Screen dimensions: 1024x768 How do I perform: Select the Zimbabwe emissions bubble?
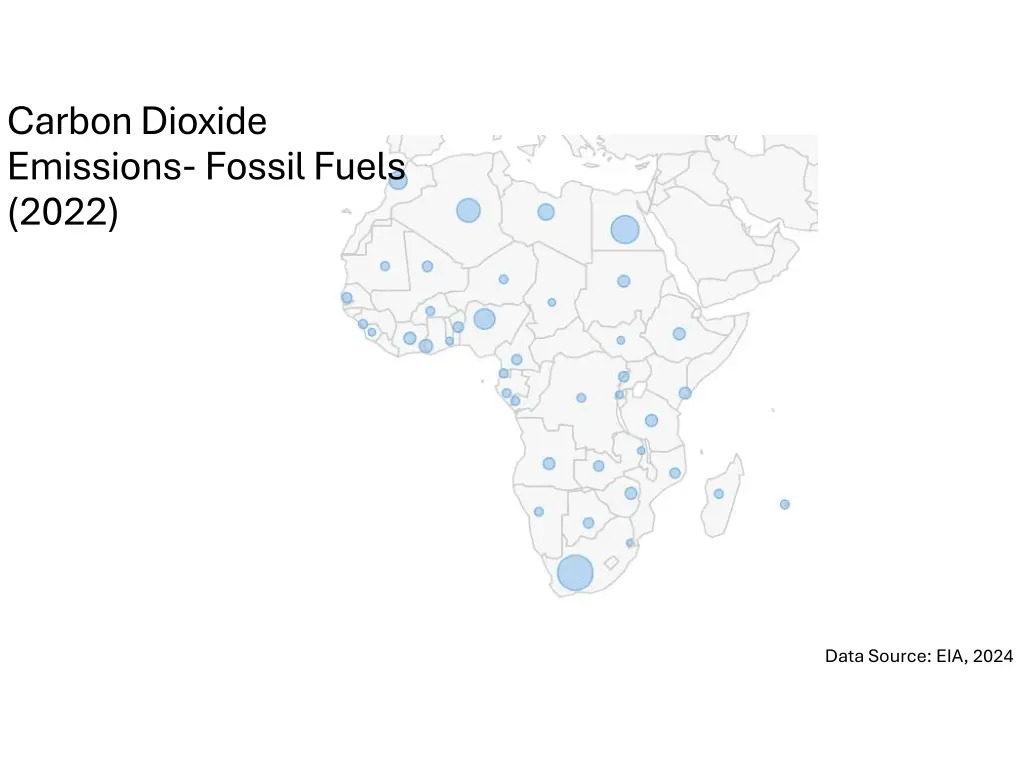pyautogui.click(x=631, y=493)
